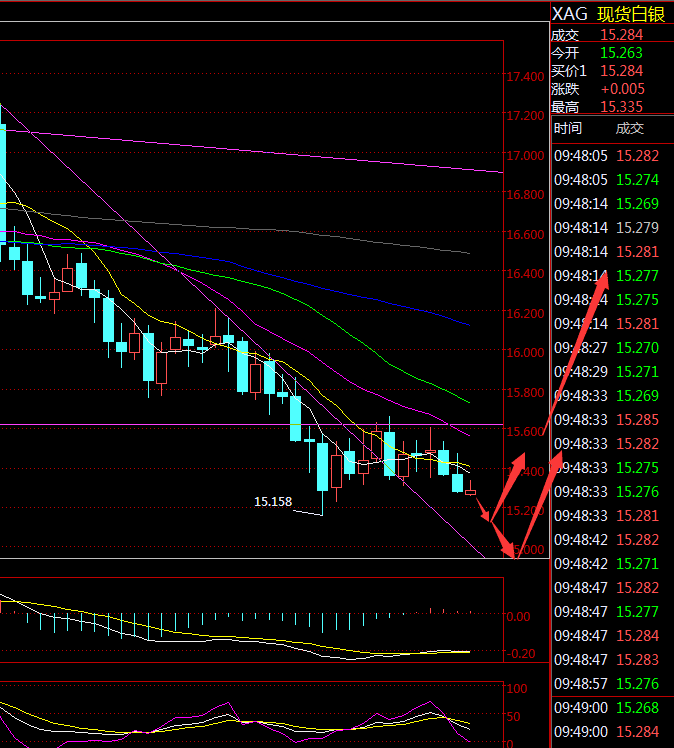Click the KDJ 100 axis label

coord(517,688)
